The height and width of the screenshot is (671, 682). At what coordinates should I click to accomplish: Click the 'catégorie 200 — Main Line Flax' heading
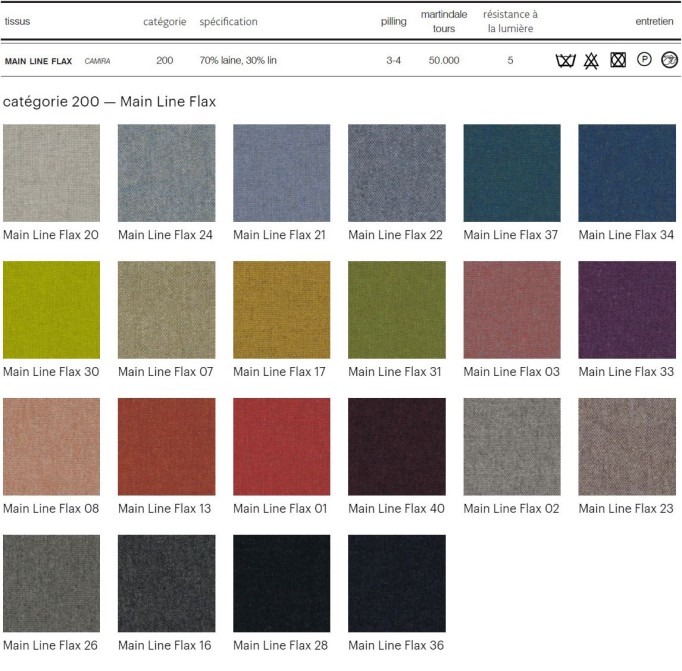click(109, 102)
